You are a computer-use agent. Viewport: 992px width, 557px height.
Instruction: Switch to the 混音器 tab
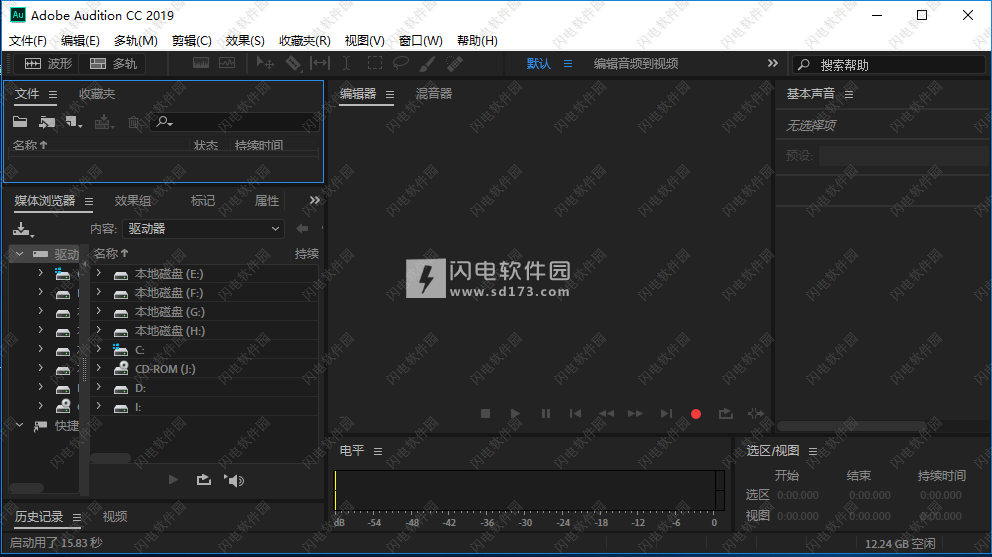tap(433, 94)
